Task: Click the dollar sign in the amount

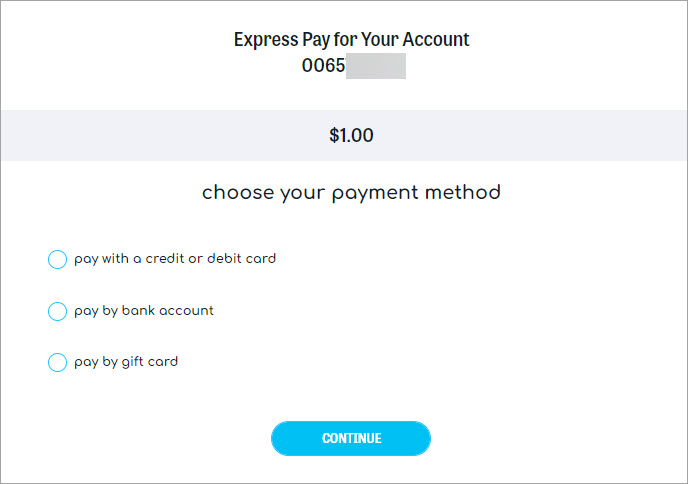Action: 334,135
